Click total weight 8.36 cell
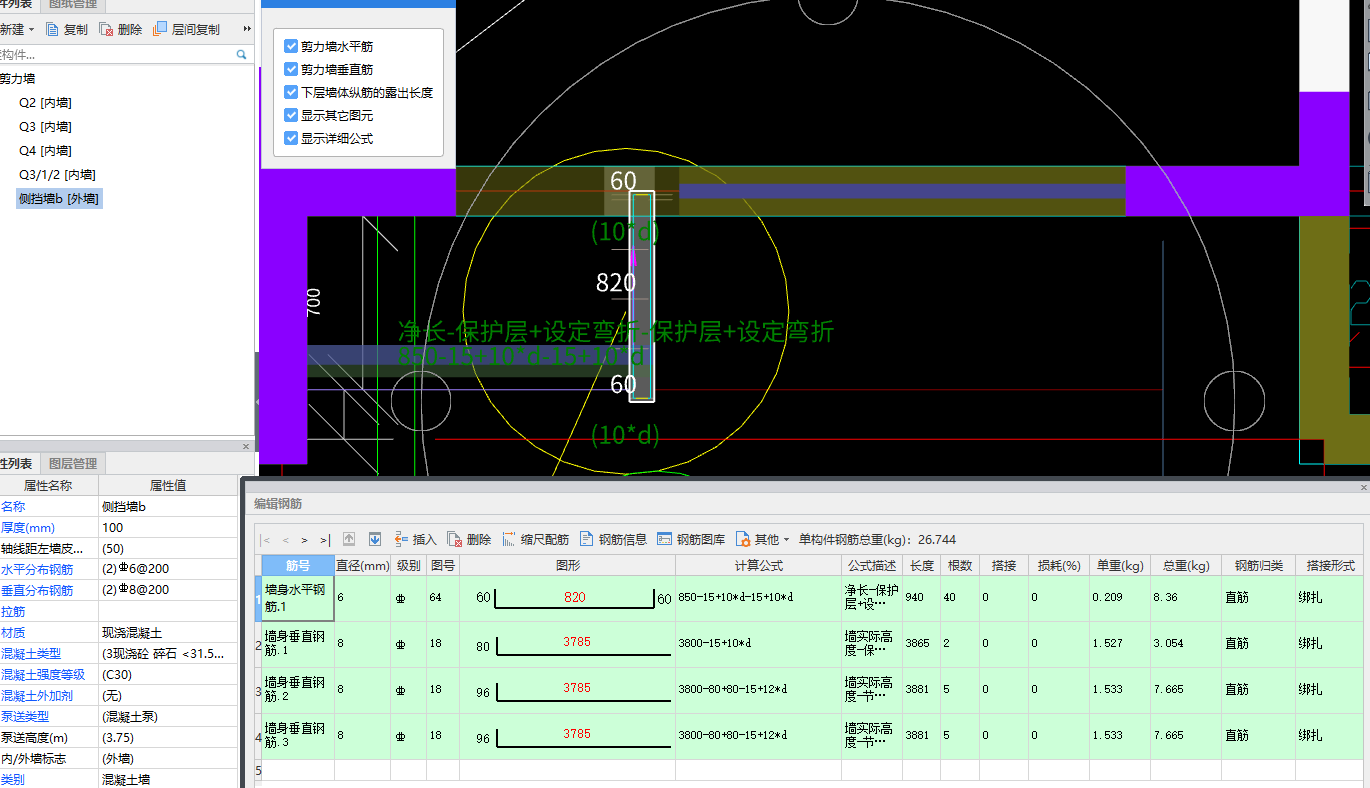The width and height of the screenshot is (1370, 788). [x=1185, y=598]
